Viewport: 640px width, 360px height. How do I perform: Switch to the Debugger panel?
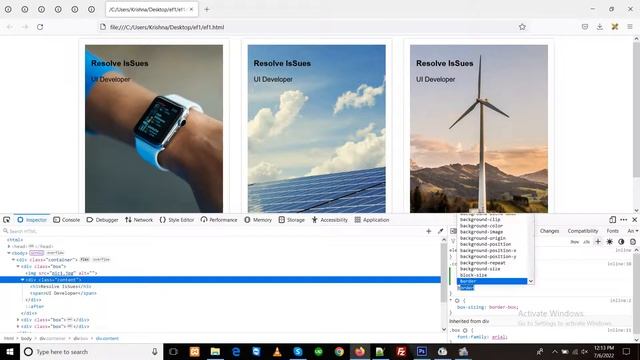(102, 220)
